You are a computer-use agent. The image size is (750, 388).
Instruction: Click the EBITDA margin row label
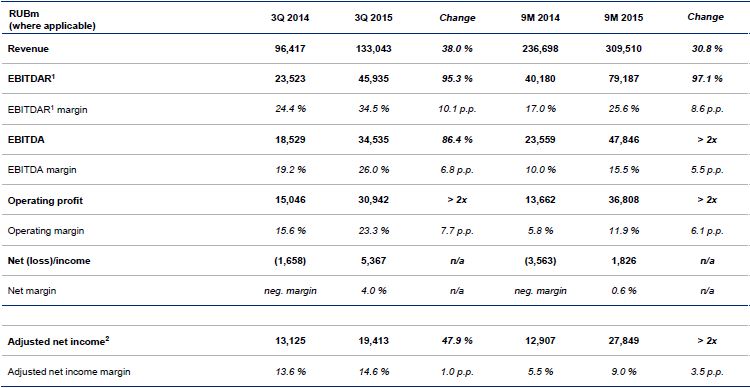click(x=42, y=170)
